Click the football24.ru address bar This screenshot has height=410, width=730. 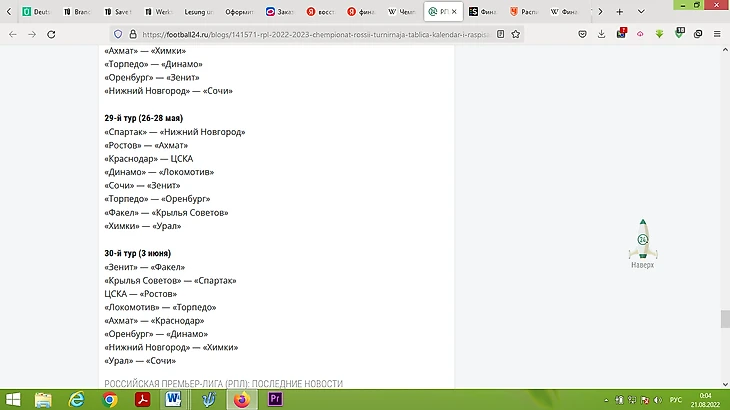click(300, 34)
